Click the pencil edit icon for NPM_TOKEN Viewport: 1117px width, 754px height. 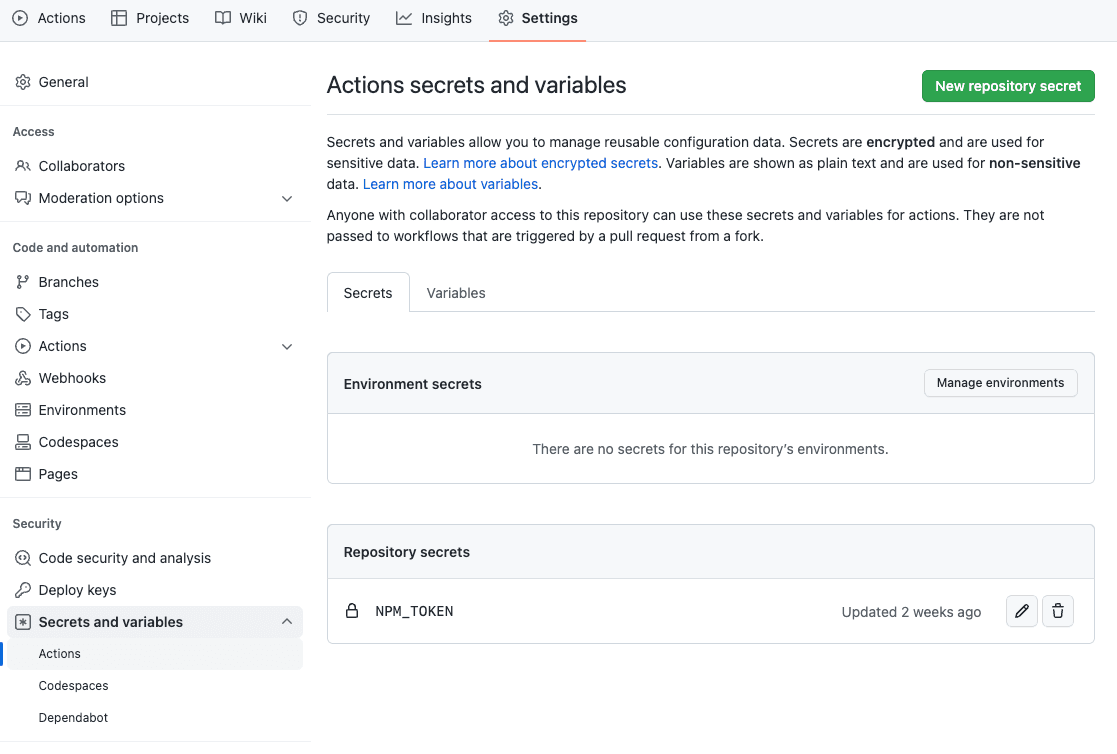click(1022, 611)
